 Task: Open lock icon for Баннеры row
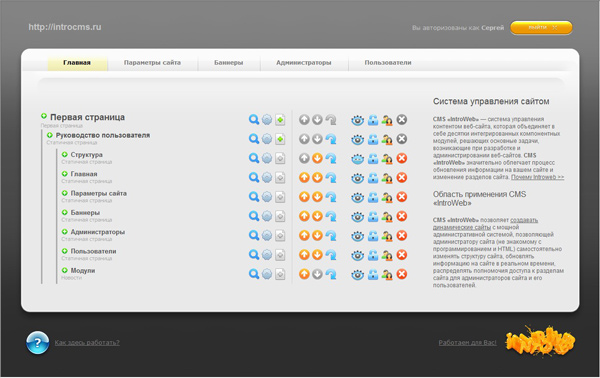coord(373,217)
